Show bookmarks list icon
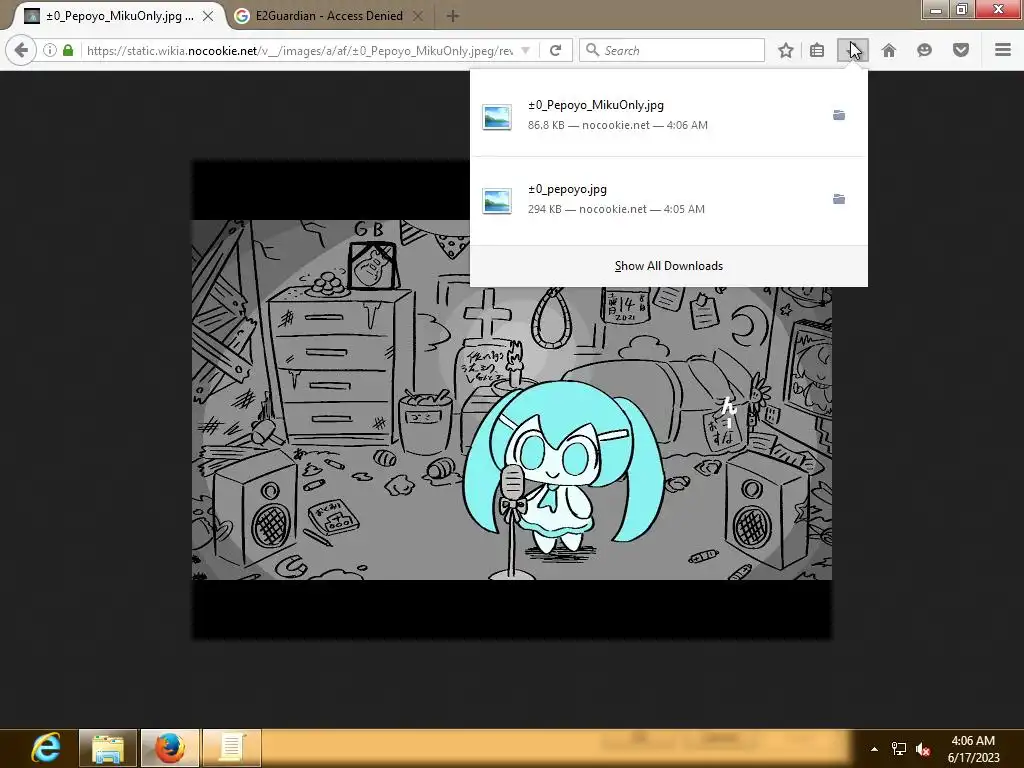Viewport: 1024px width, 768px height. (817, 50)
